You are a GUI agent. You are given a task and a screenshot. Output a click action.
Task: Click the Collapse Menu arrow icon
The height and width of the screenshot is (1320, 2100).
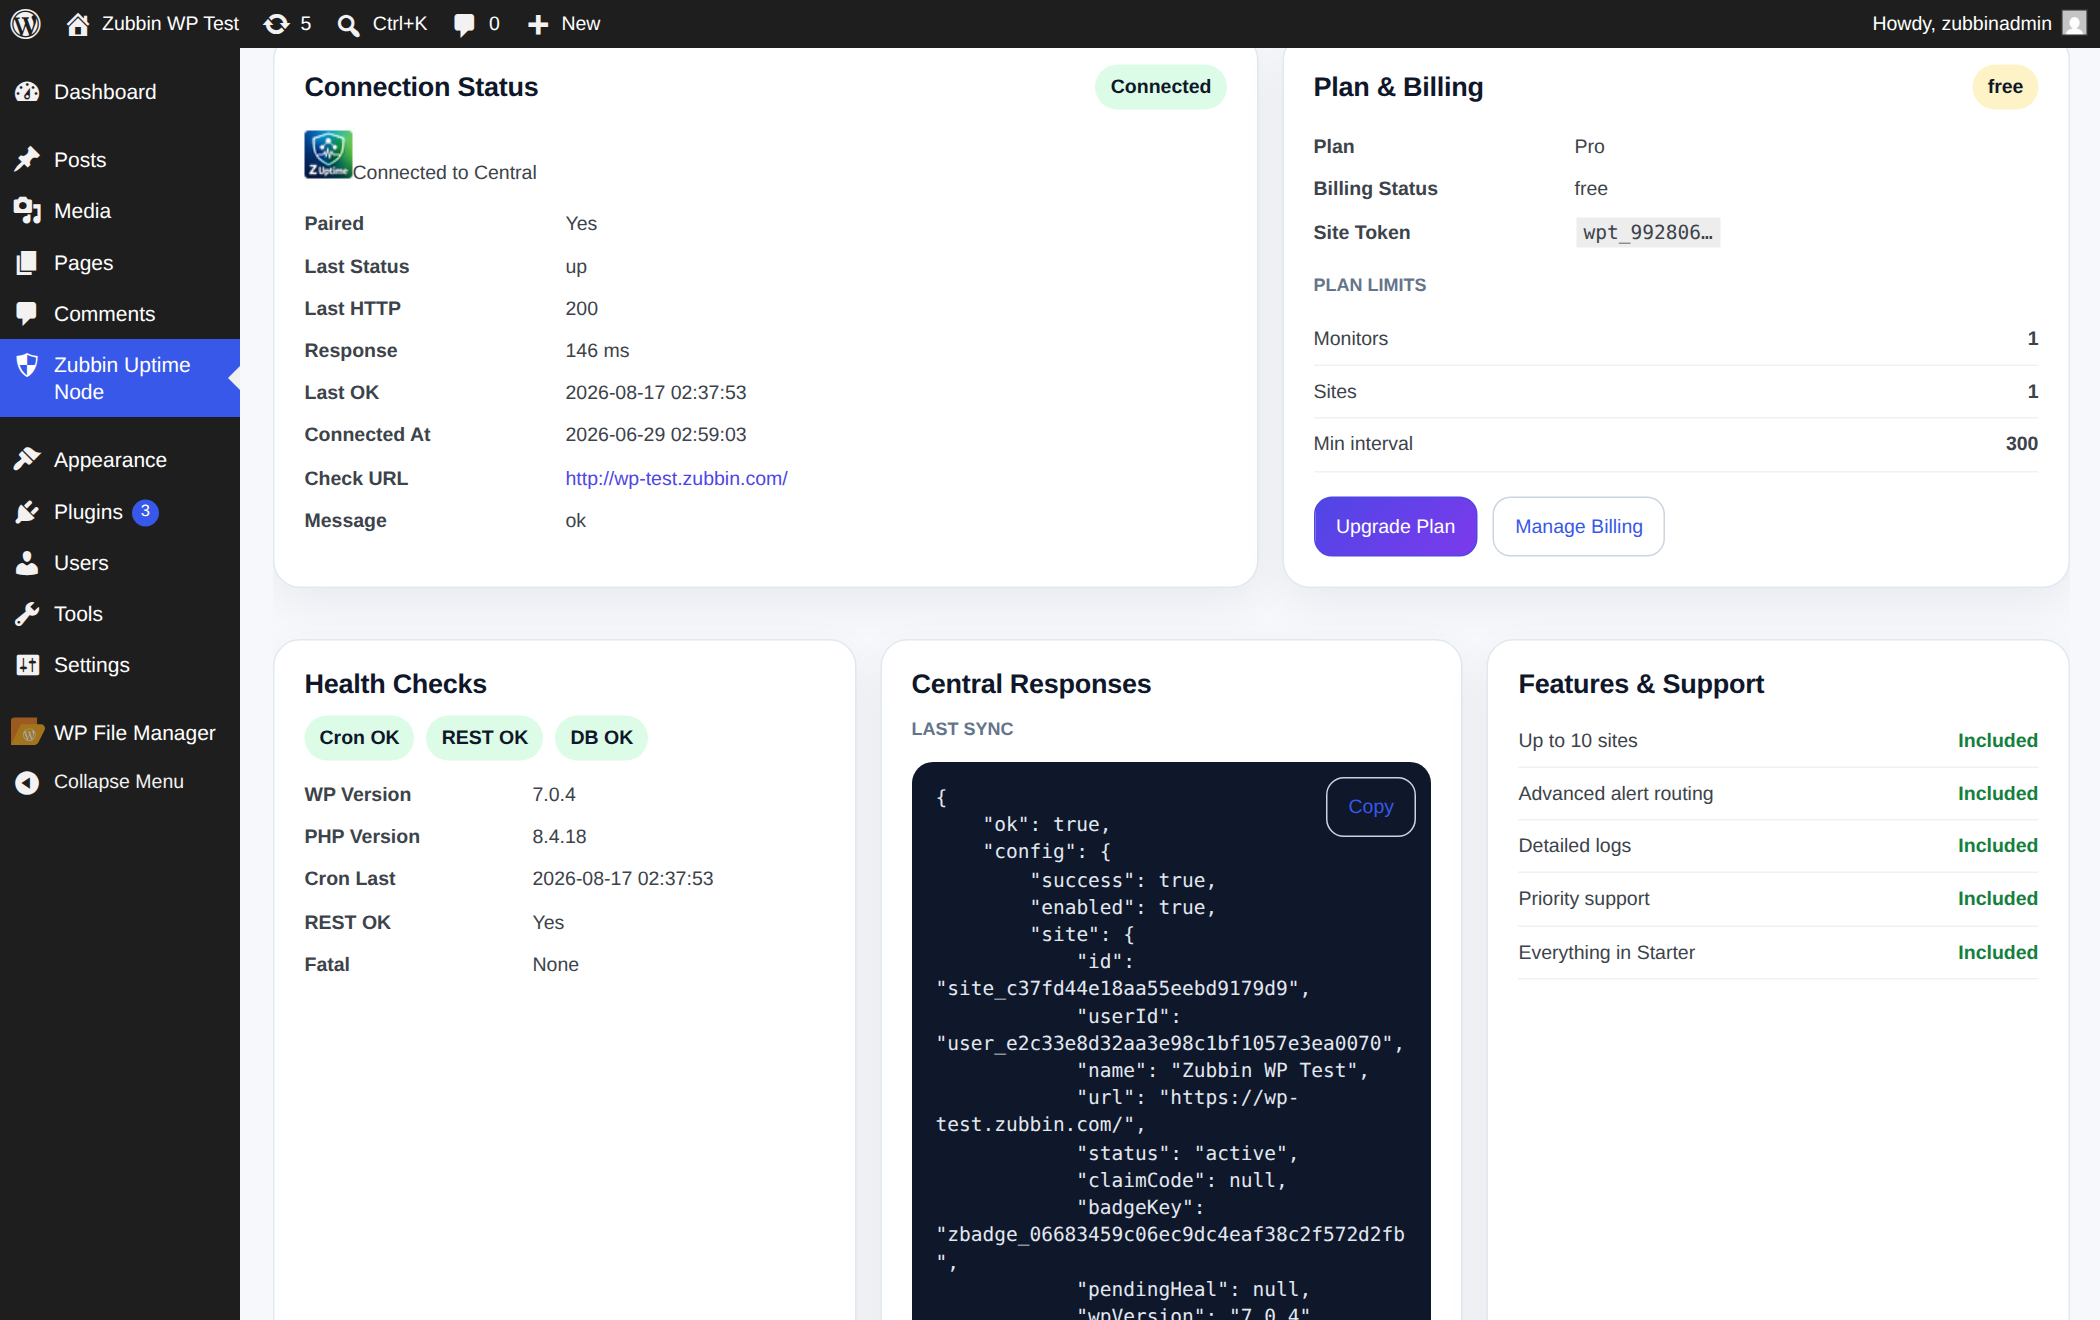pyautogui.click(x=27, y=782)
